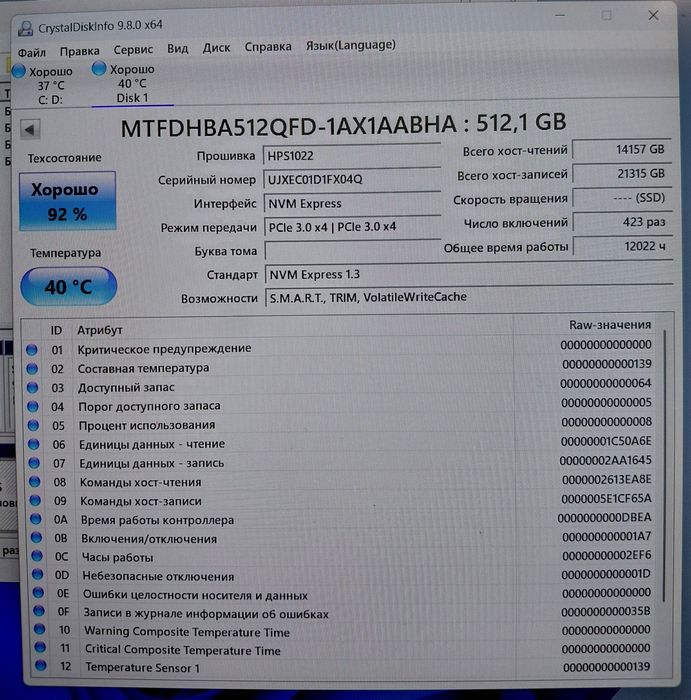
Task: Click the Возможности field with S.M.A.R.T., TRIM
Action: [x=469, y=296]
